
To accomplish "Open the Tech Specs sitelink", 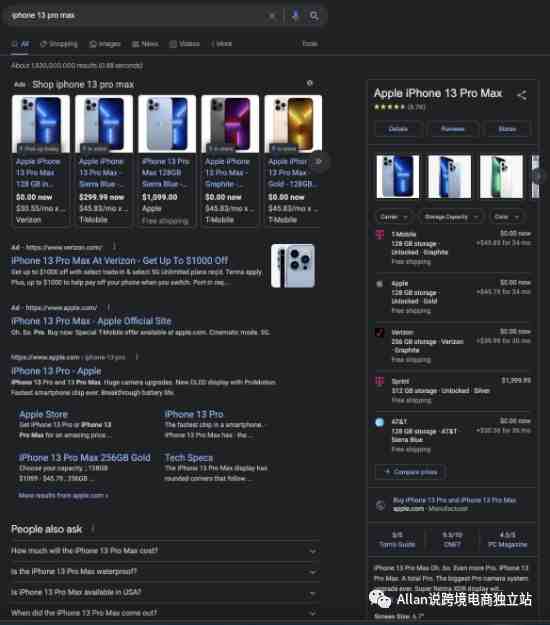I will pos(189,458).
